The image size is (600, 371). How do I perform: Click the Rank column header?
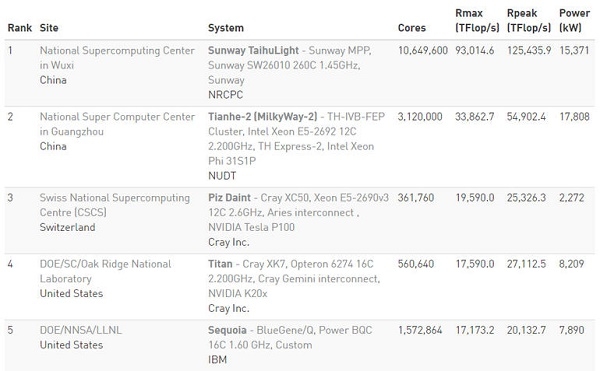coord(20,28)
